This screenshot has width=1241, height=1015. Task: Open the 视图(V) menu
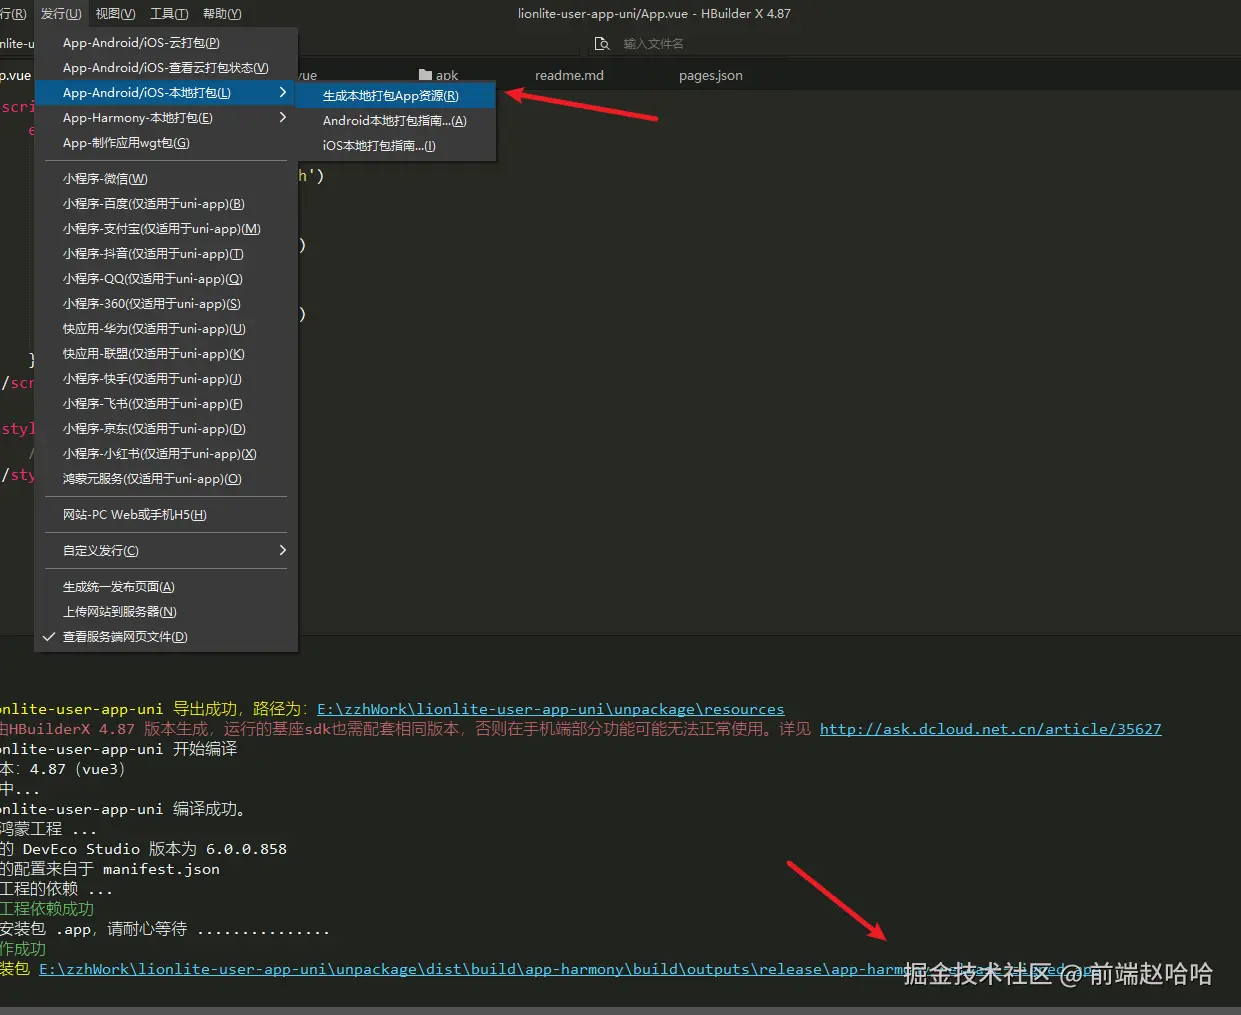115,13
